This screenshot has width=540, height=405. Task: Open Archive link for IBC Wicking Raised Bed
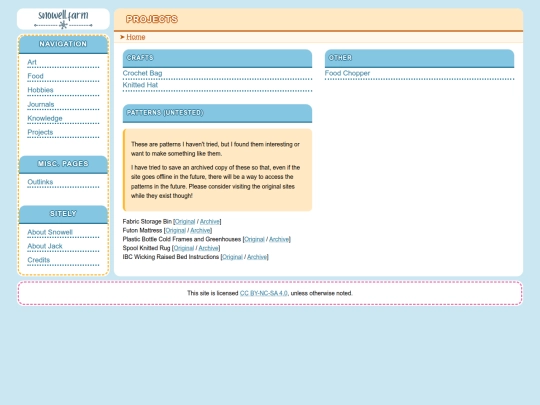(x=257, y=257)
